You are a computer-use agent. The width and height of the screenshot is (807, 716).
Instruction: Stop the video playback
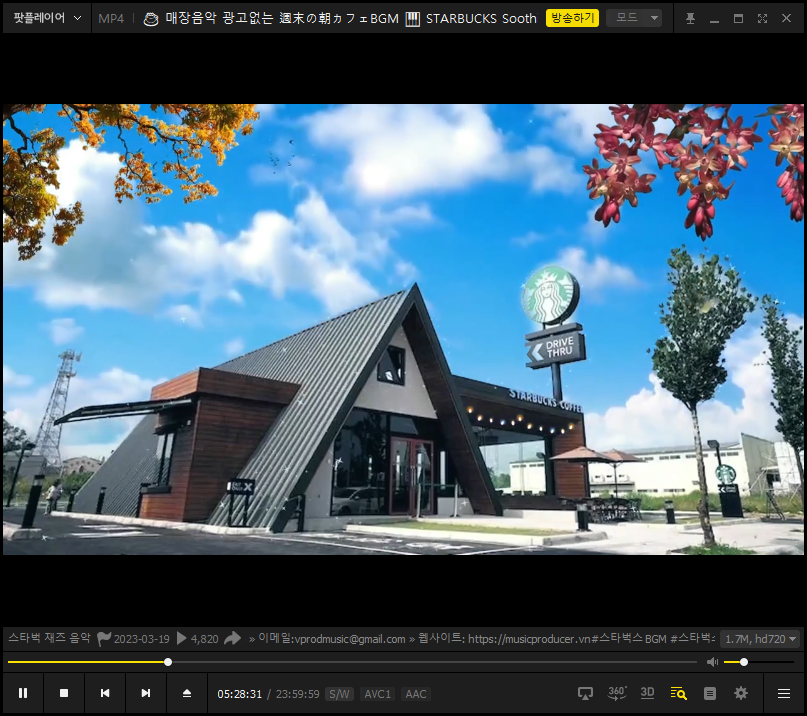click(64, 693)
